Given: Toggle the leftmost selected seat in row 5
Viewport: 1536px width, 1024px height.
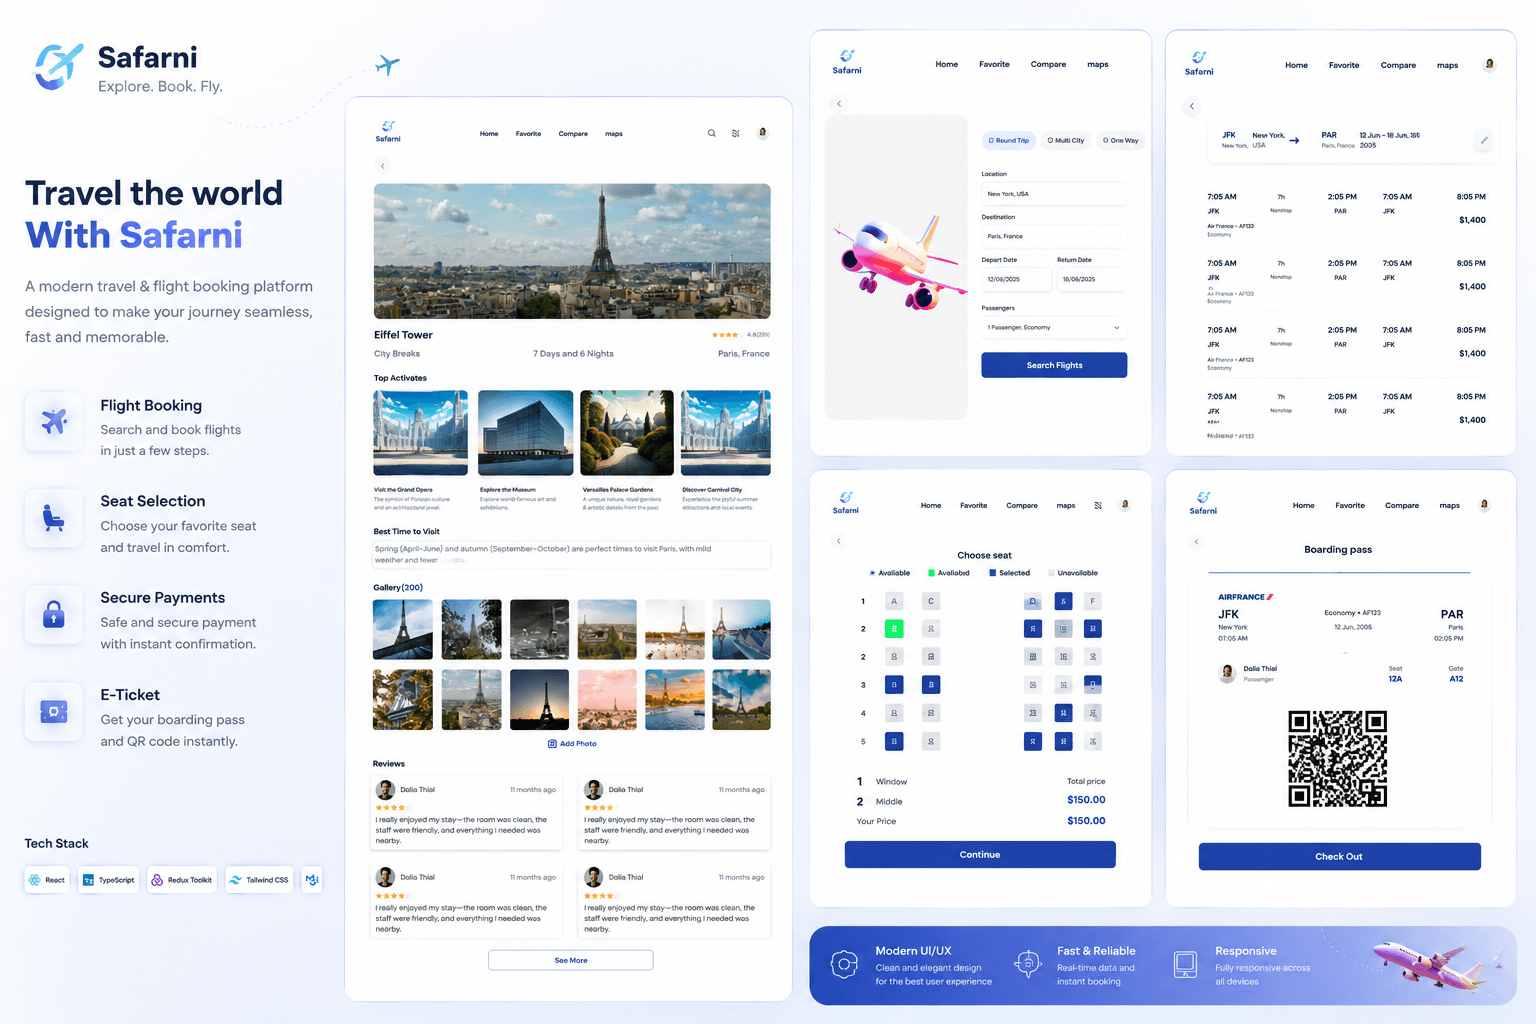Looking at the screenshot, I should (x=894, y=741).
